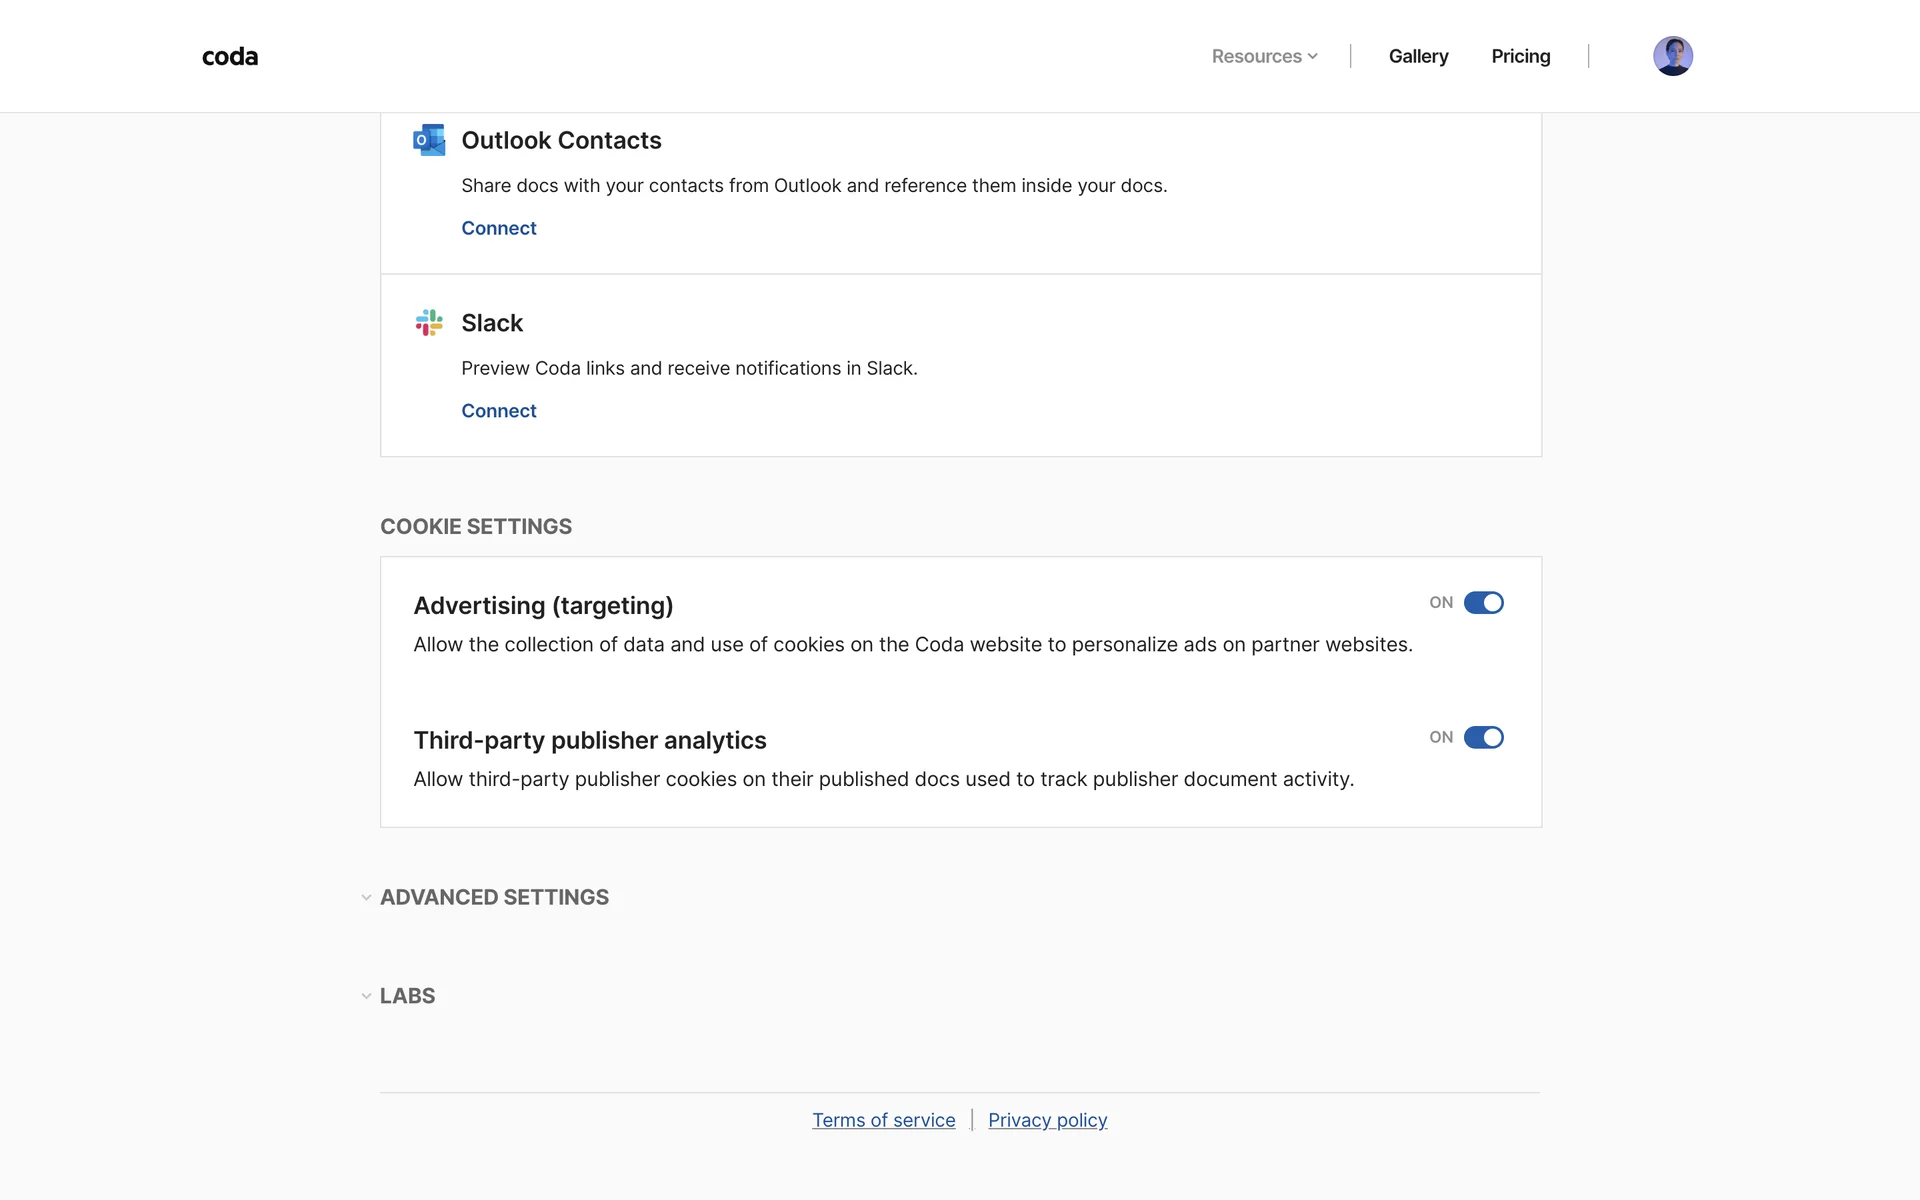Viewport: 1920px width, 1200px height.
Task: Open the Privacy policy link
Action: 1047,1120
